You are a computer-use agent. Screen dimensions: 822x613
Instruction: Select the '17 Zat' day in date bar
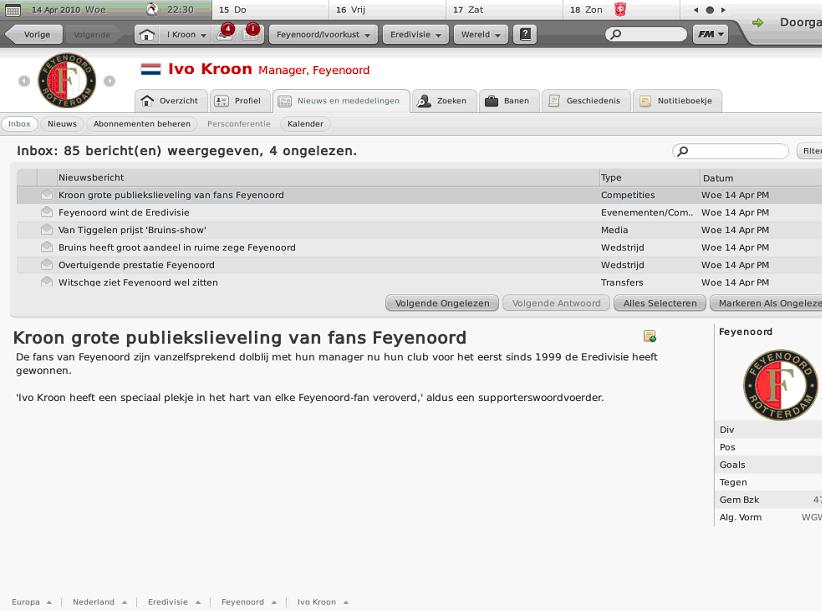505,9
